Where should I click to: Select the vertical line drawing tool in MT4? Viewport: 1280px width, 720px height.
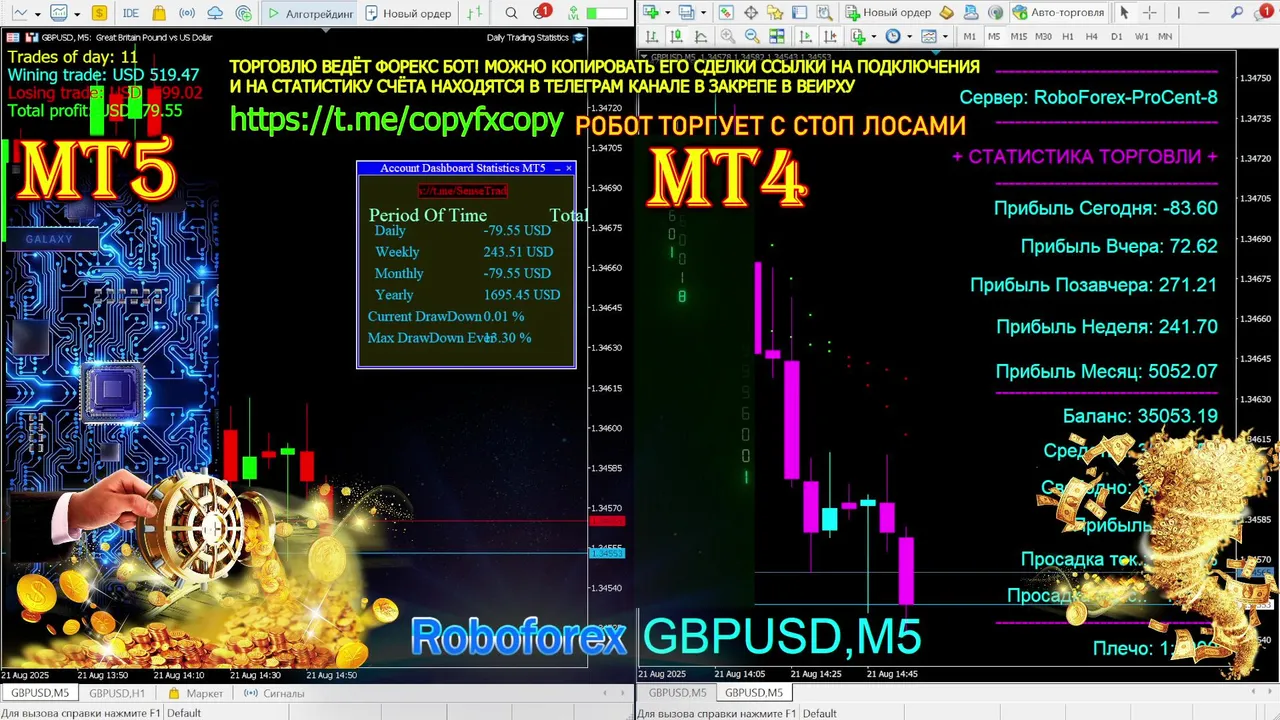[1179, 13]
